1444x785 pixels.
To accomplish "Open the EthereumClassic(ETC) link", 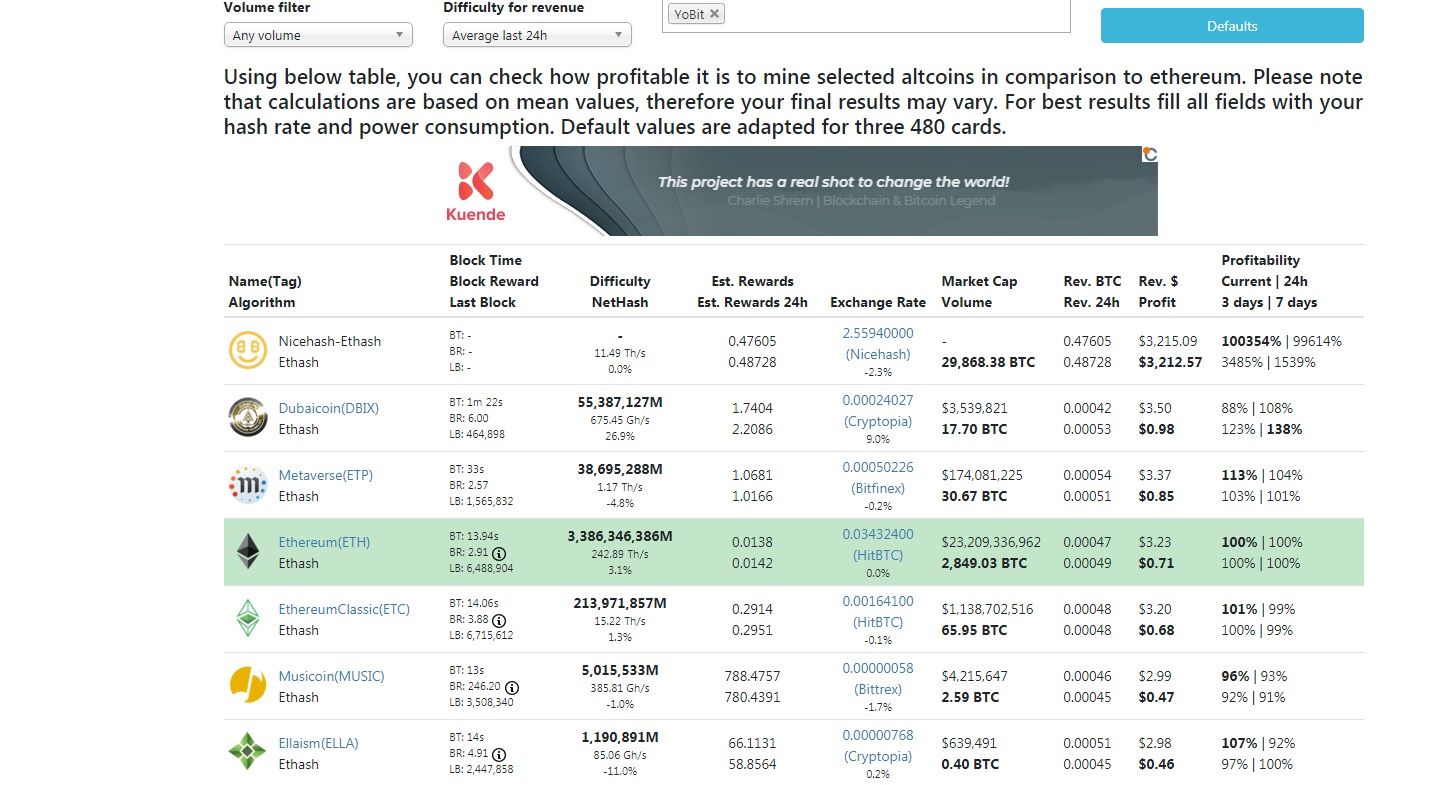I will click(344, 609).
